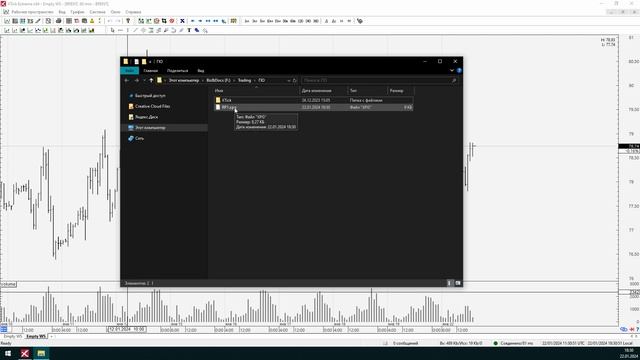Click 'RnBDocs (F:)' in the address breadcrumb
Image resolution: width=640 pixels, height=360 pixels.
click(x=218, y=80)
